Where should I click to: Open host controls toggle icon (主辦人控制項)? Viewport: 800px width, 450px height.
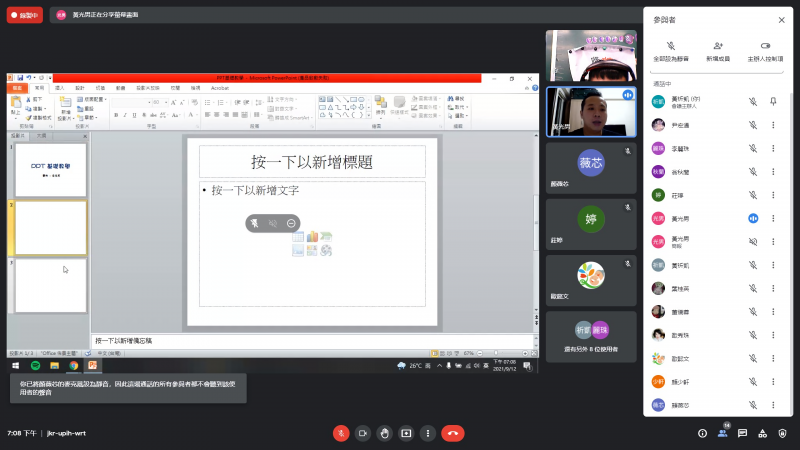(x=765, y=46)
